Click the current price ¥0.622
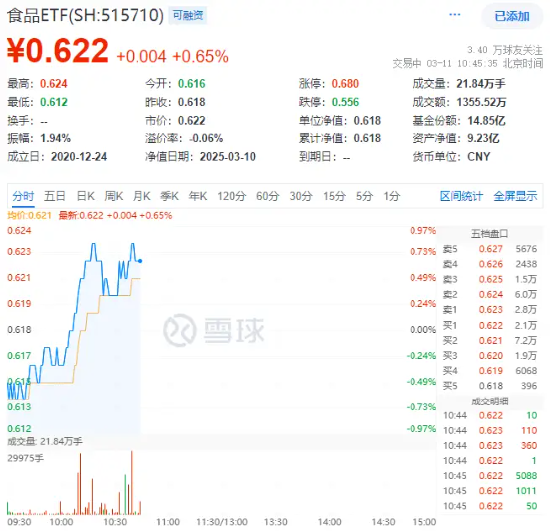Screen dimensions: 550x532 pyautogui.click(x=58, y=51)
